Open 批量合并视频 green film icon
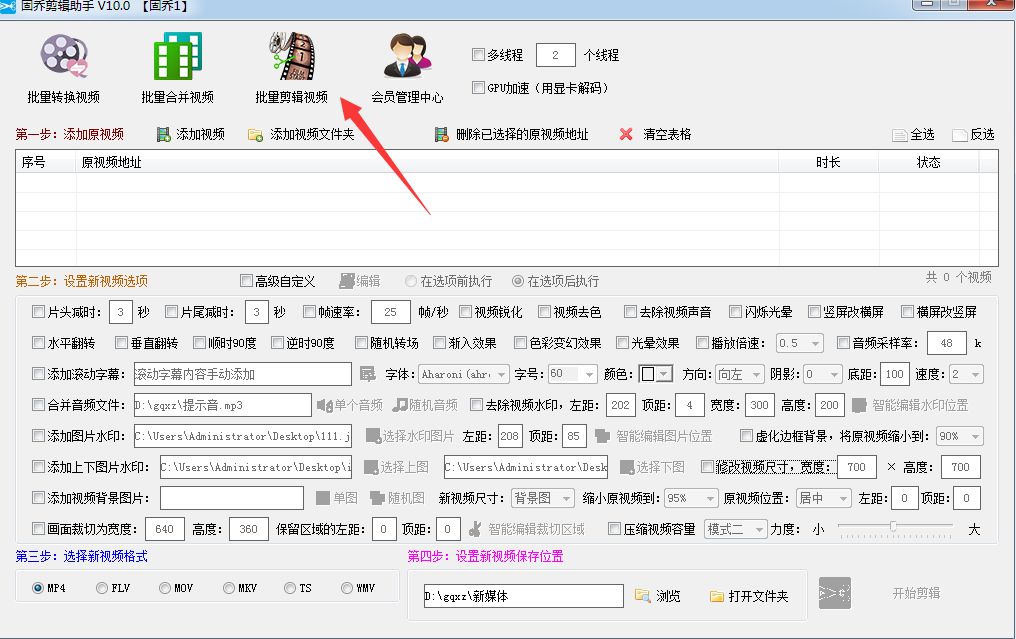The width and height of the screenshot is (1016, 639). [x=178, y=56]
